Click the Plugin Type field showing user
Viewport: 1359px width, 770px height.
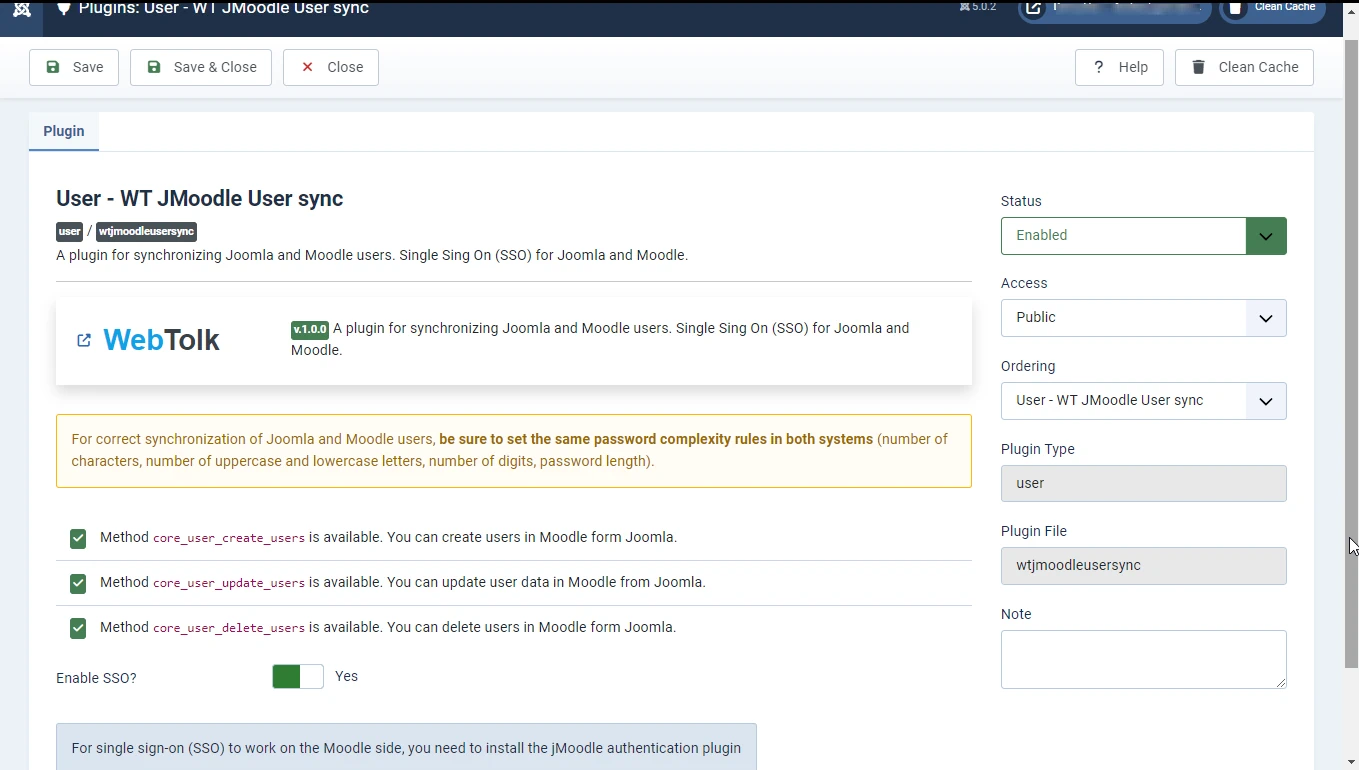point(1143,483)
